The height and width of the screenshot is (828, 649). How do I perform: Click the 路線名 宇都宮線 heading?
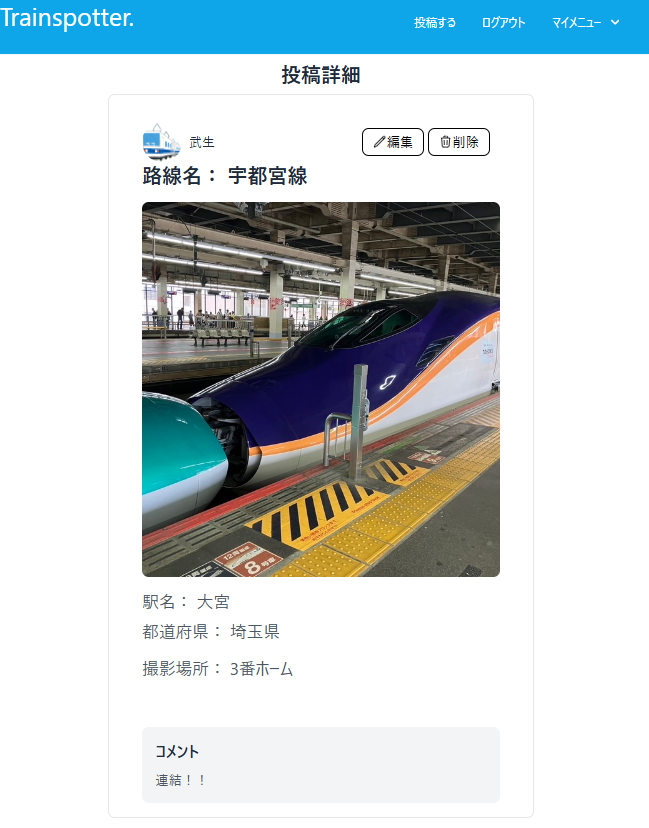(224, 176)
